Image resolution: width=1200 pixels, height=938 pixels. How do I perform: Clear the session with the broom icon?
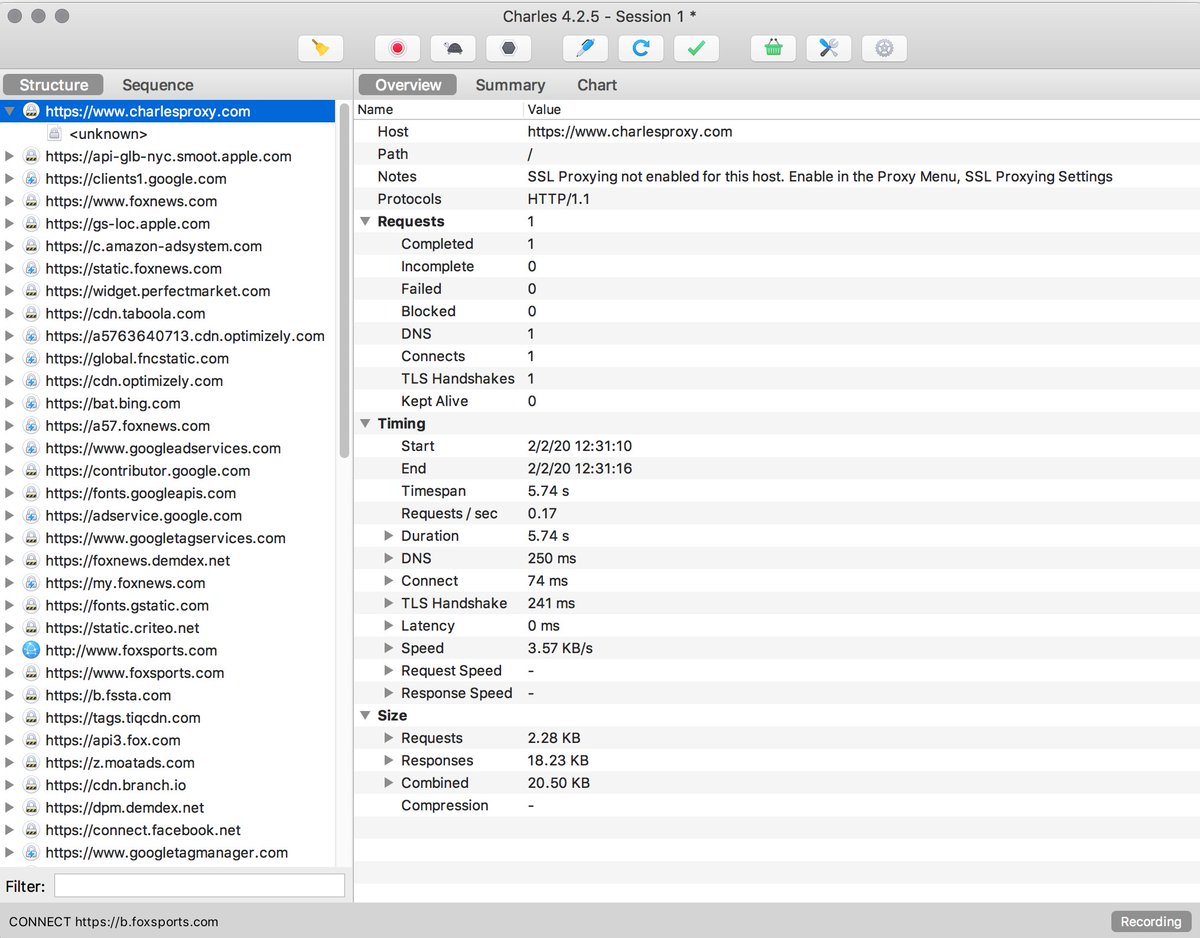coord(321,47)
